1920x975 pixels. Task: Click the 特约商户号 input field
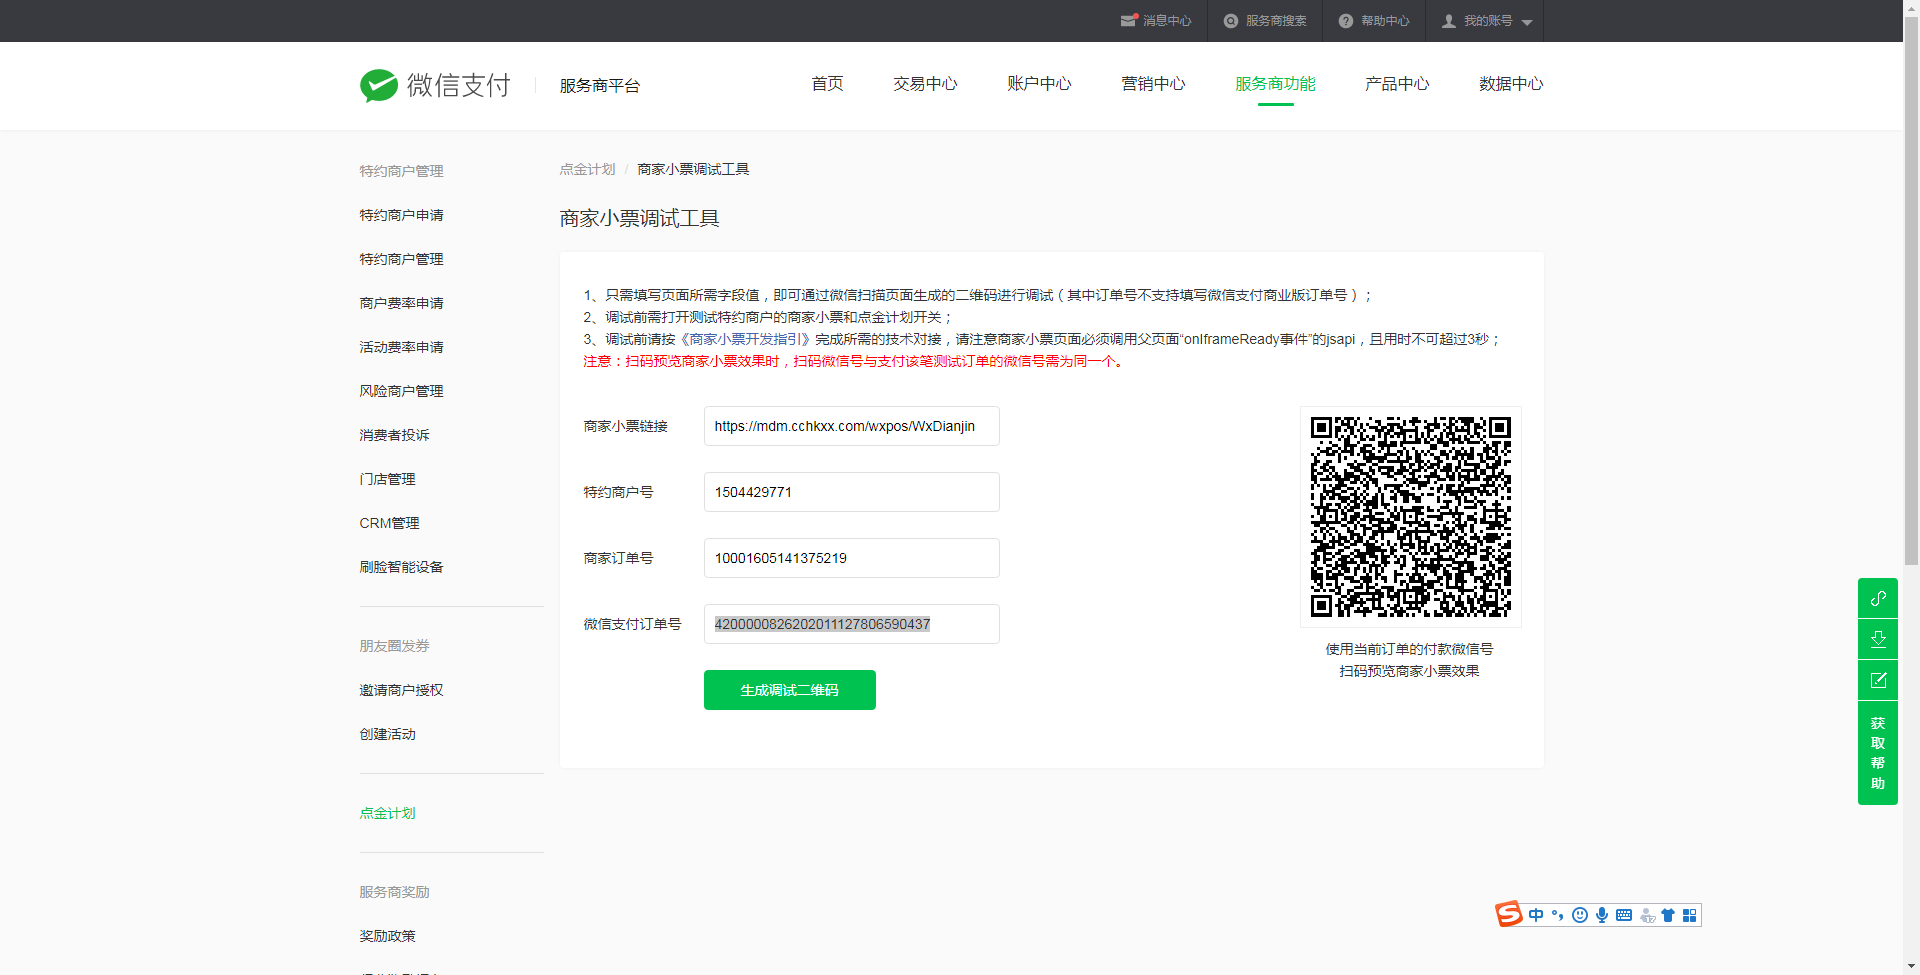point(851,492)
